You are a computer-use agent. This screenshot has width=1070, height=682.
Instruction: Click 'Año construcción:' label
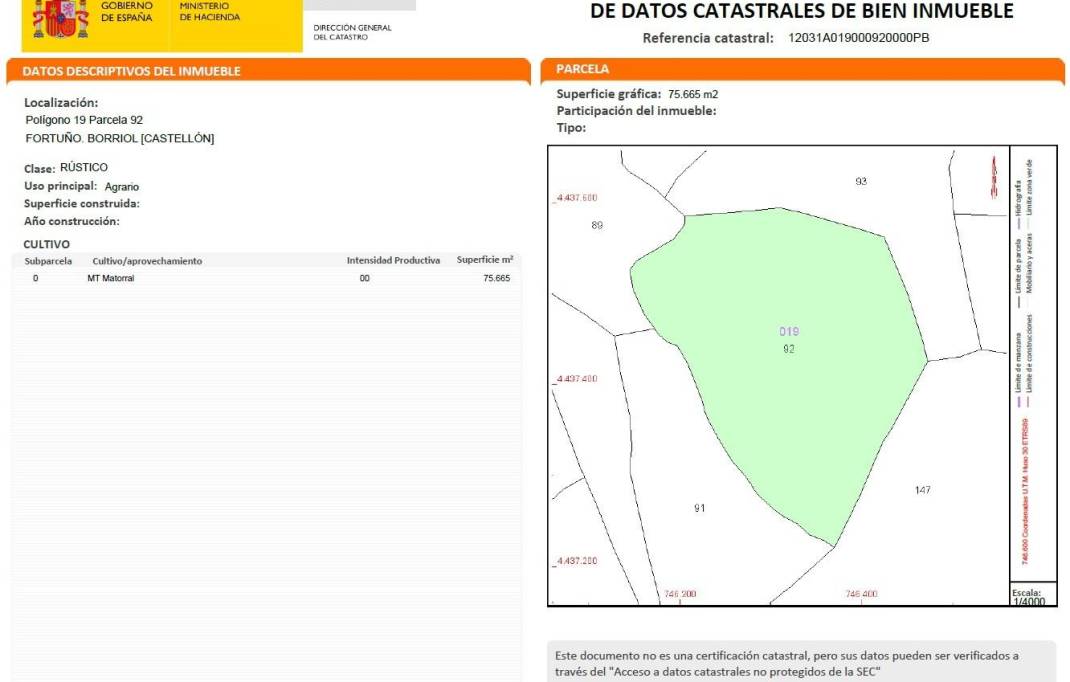click(72, 221)
